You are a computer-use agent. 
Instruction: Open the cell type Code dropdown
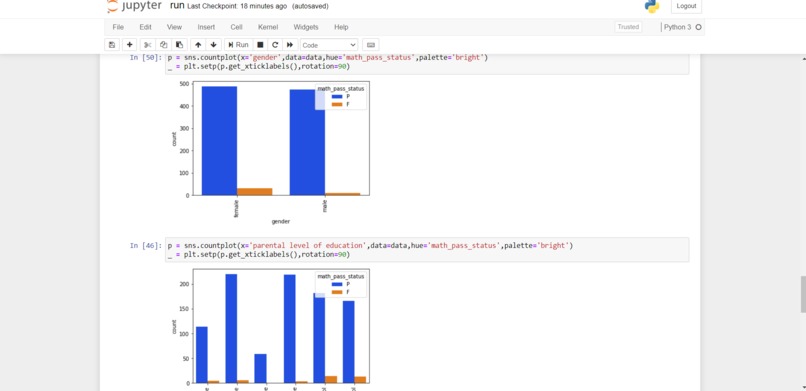(x=329, y=45)
